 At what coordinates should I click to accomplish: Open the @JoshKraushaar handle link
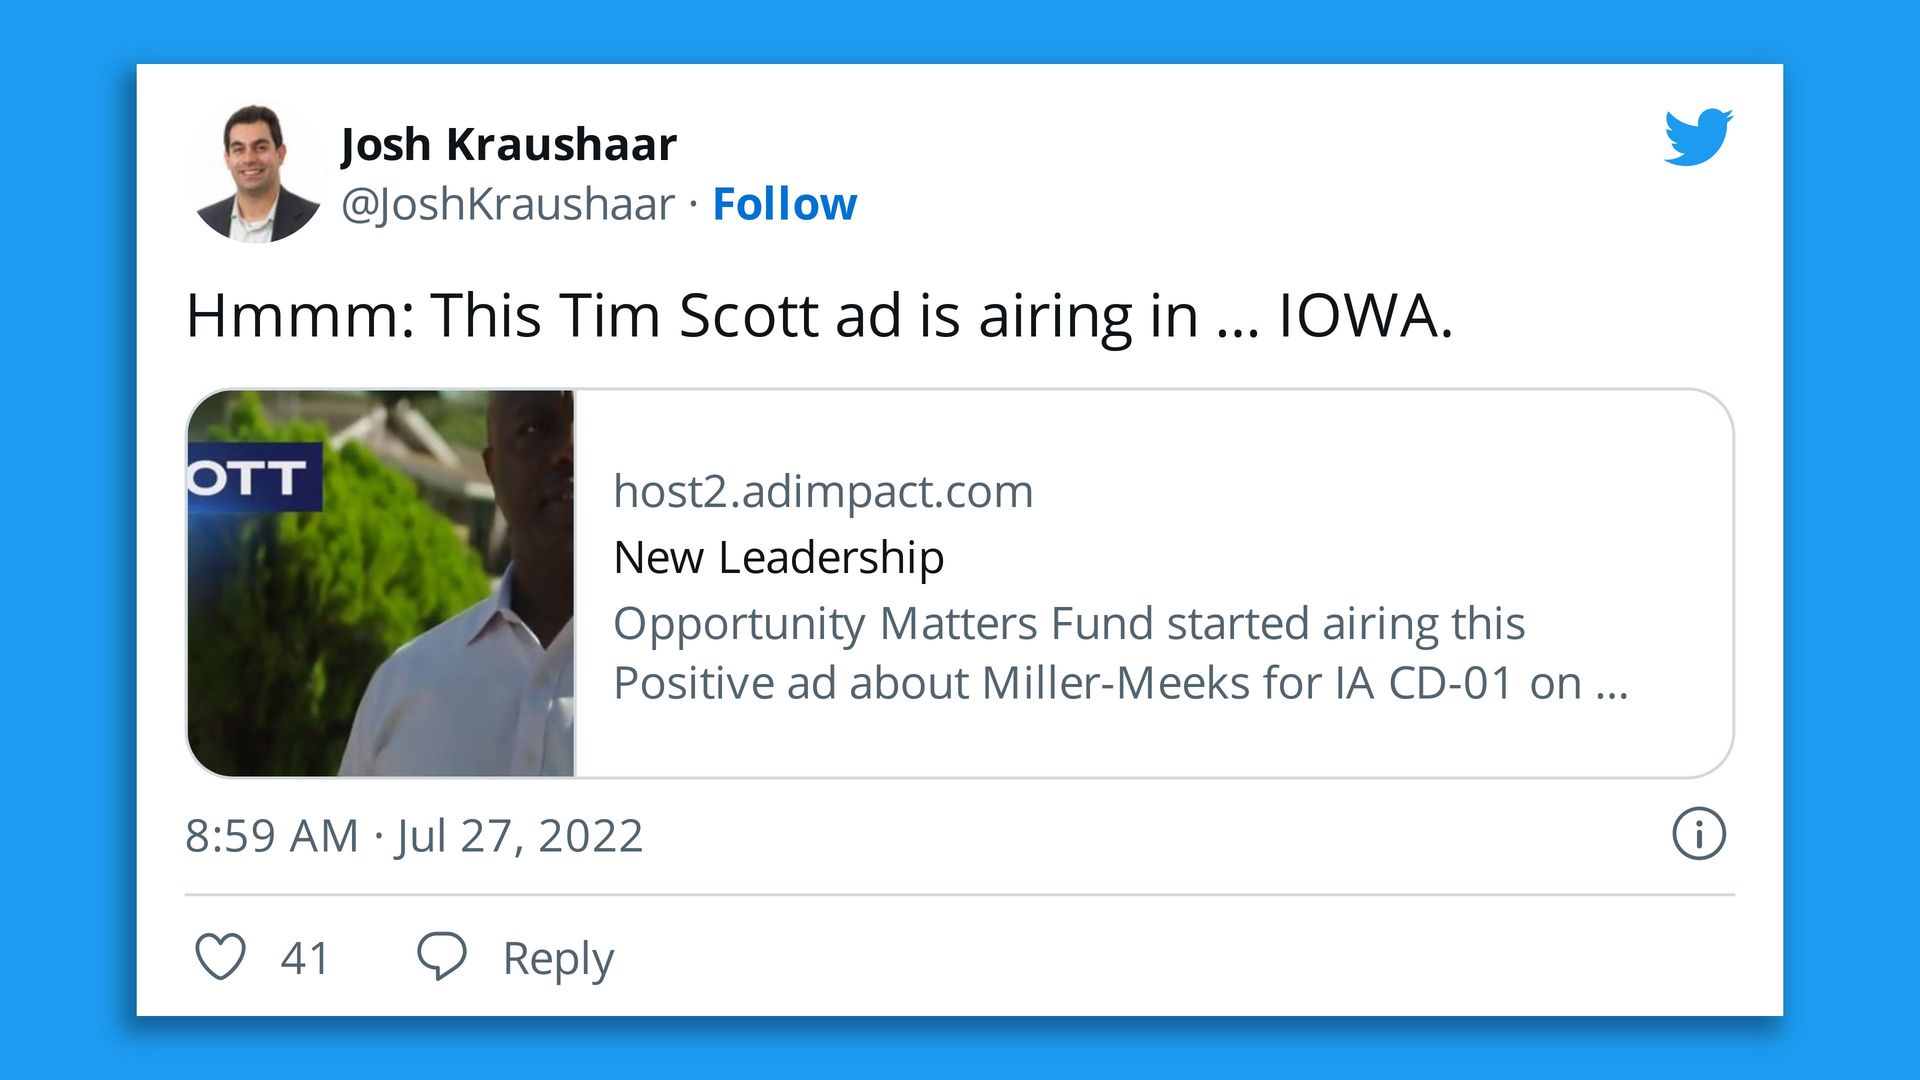[x=507, y=204]
